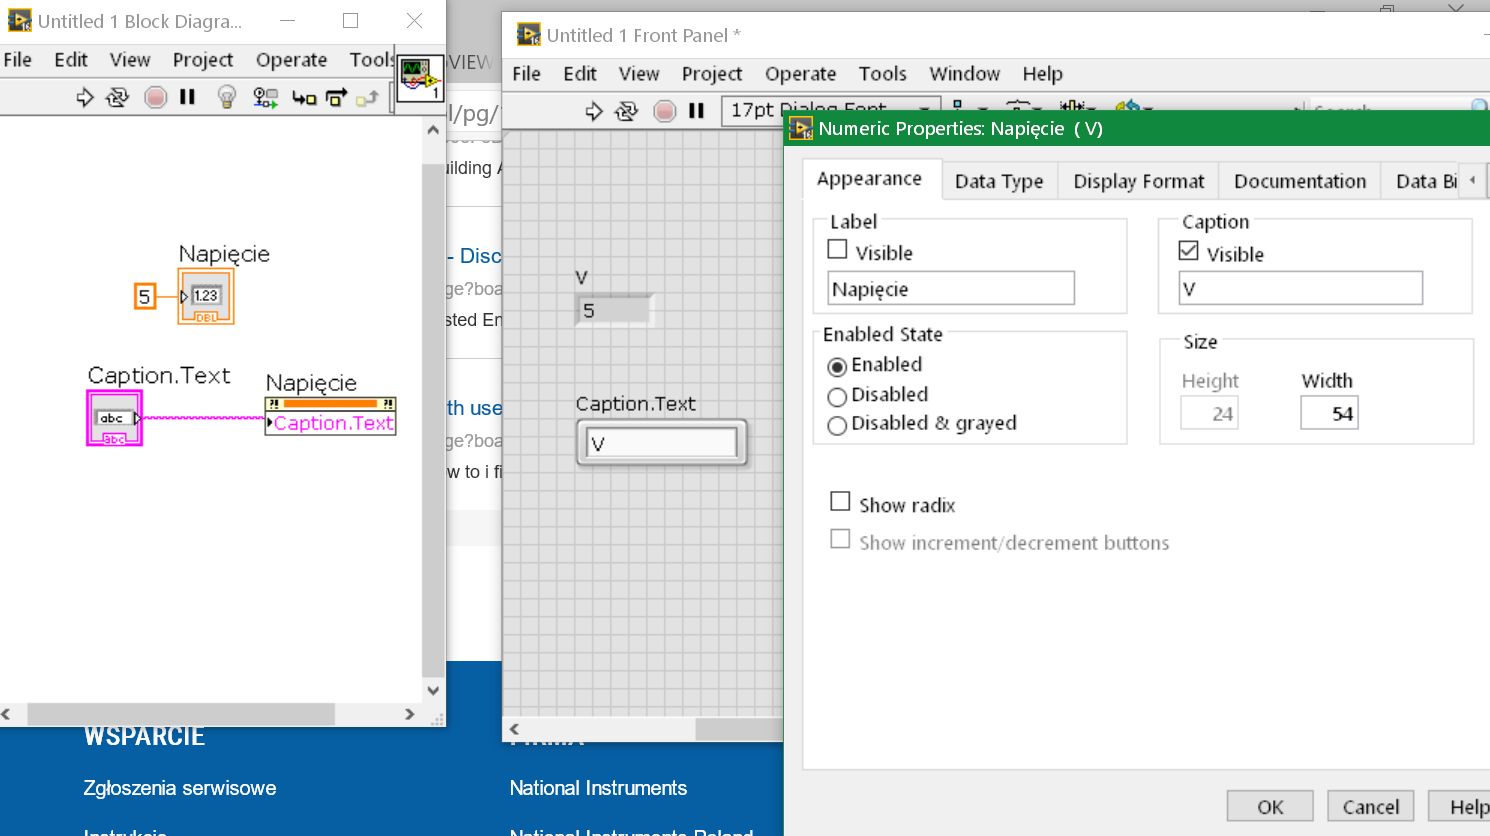
Task: Click Step Over debugging icon
Action: click(x=336, y=97)
